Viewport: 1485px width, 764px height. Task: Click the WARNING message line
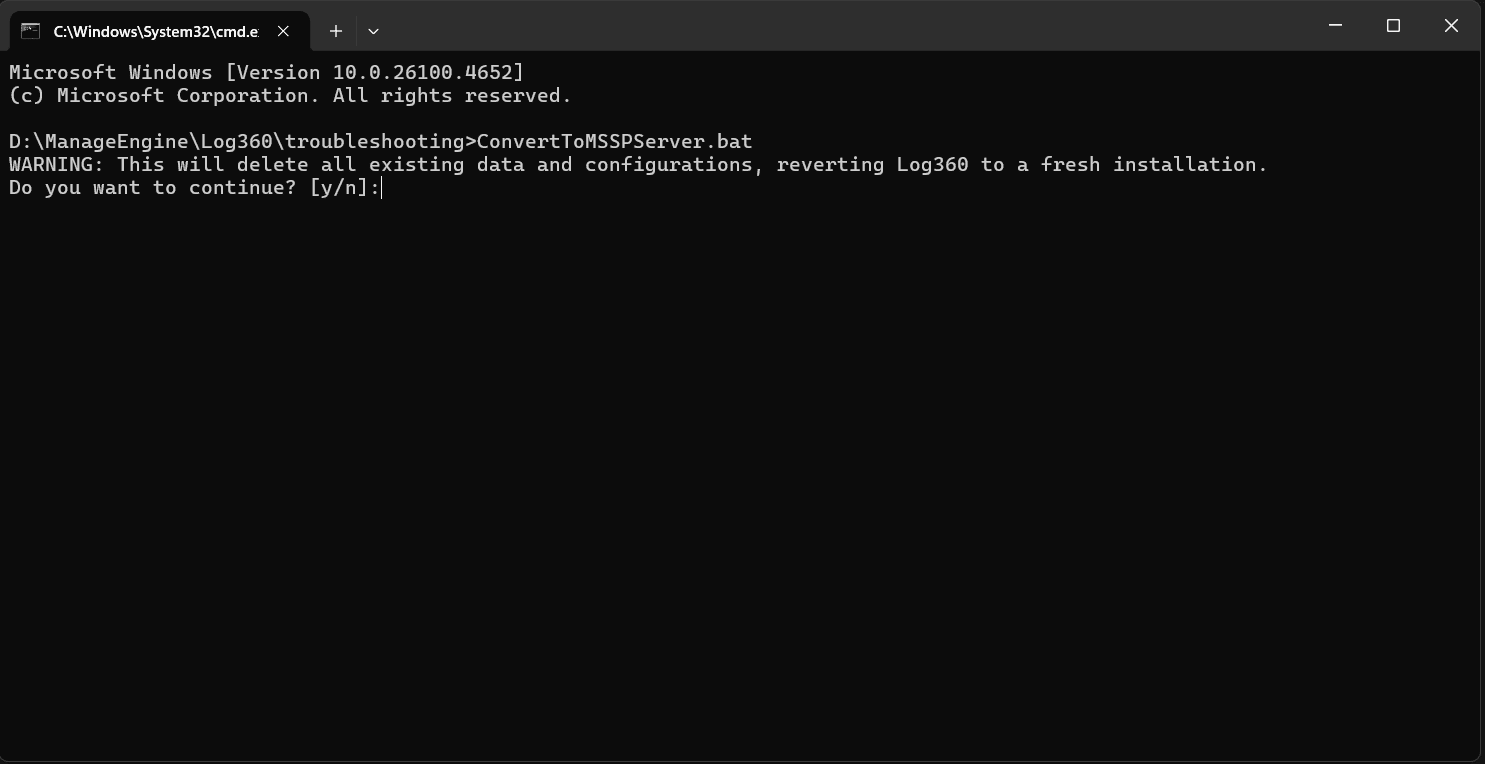(637, 164)
